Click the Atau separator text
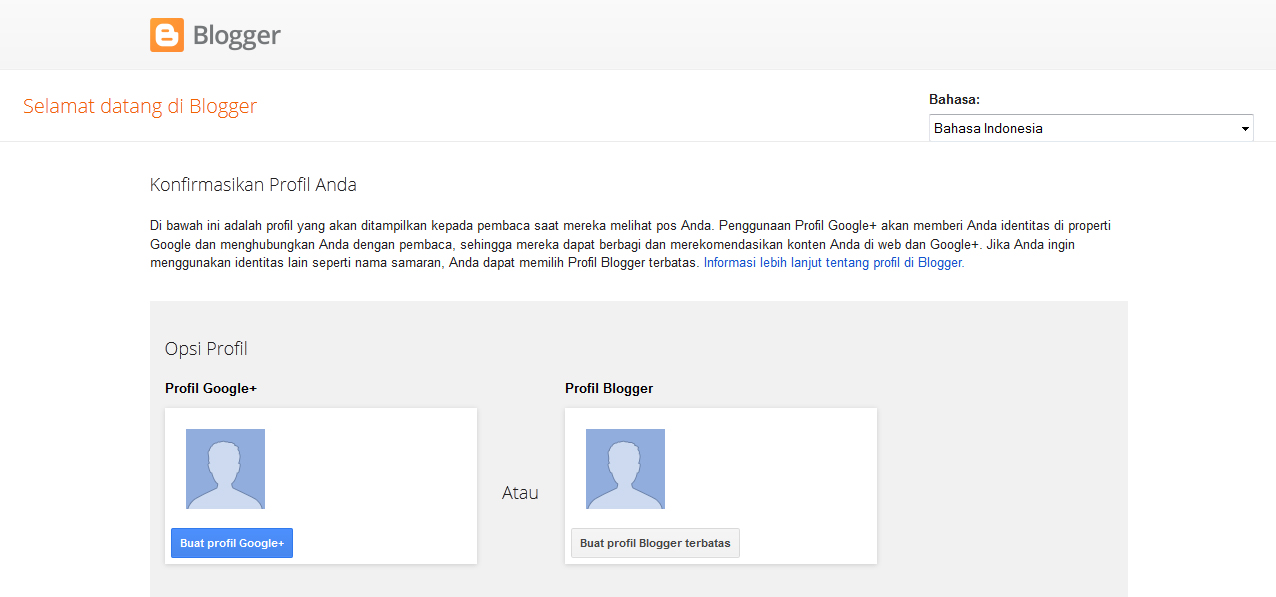The image size is (1276, 597). click(x=520, y=493)
